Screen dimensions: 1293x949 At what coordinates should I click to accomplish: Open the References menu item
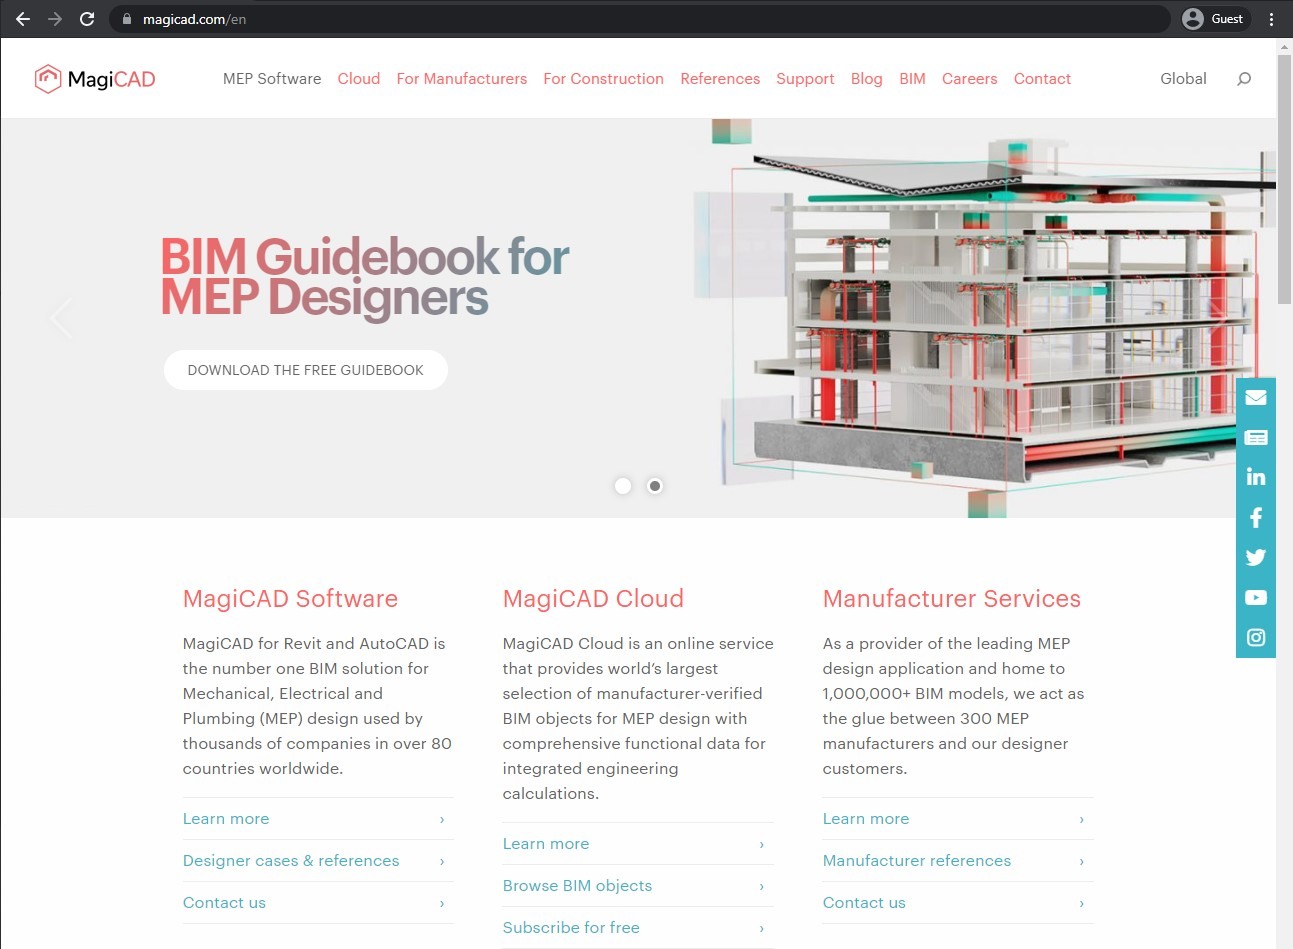click(x=720, y=79)
